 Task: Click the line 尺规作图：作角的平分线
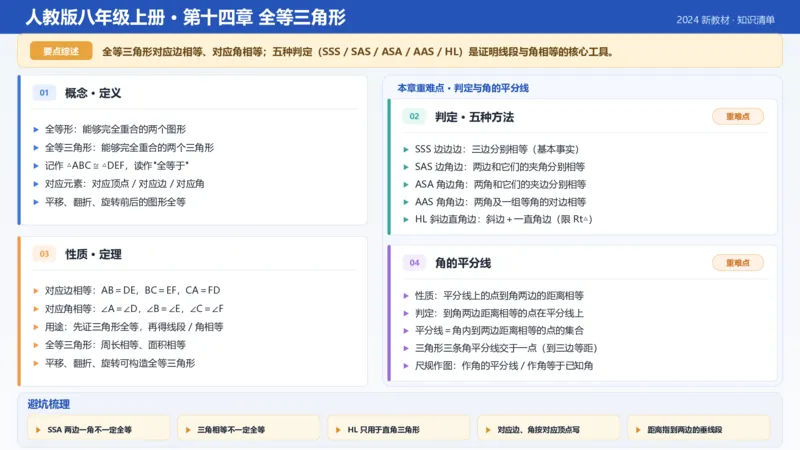point(504,365)
